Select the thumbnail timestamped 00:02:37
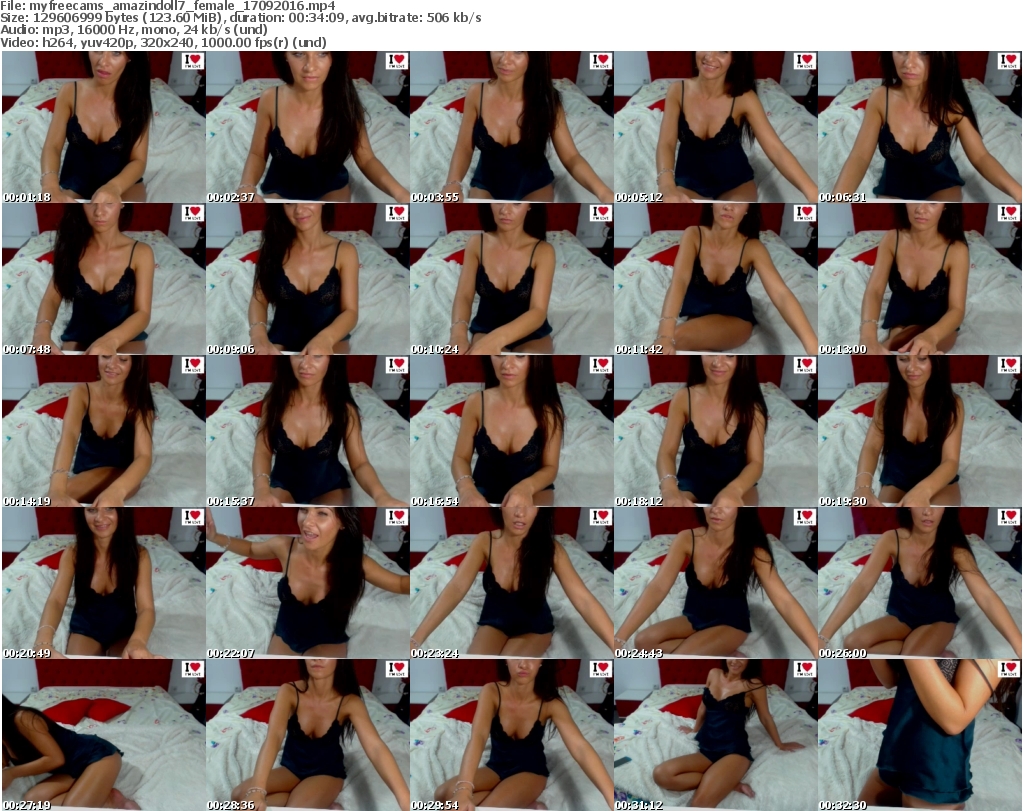 pos(308,127)
